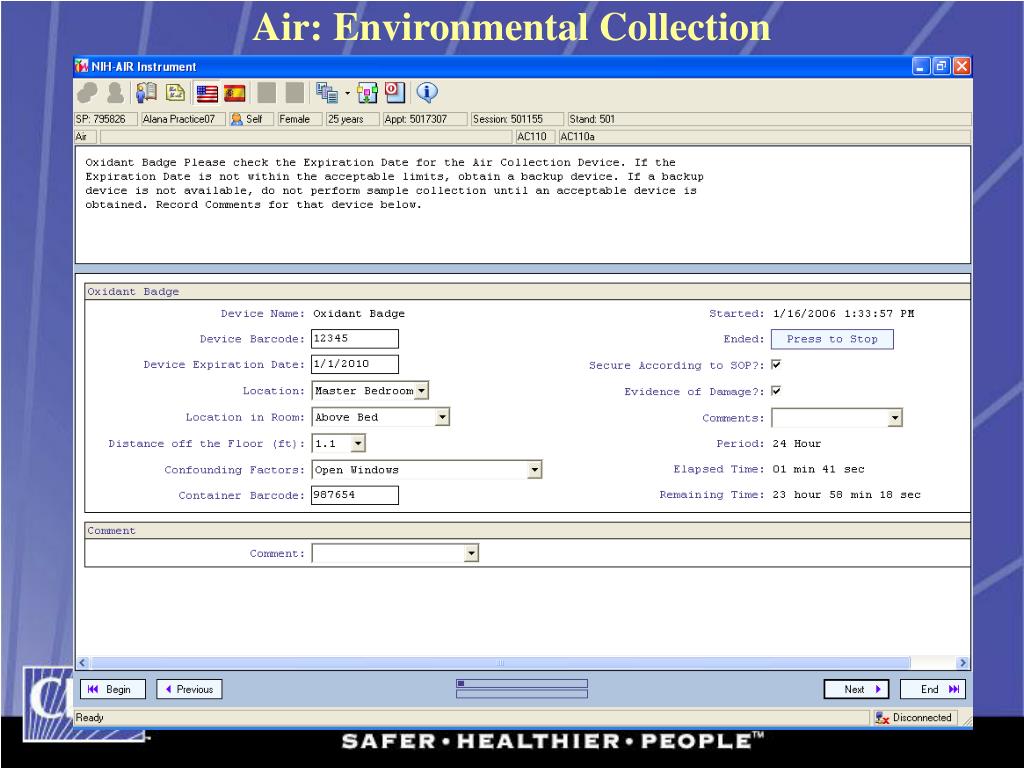Click the Started time value 1/16/2006 1:33:57 PM
The width and height of the screenshot is (1024, 768).
(843, 313)
